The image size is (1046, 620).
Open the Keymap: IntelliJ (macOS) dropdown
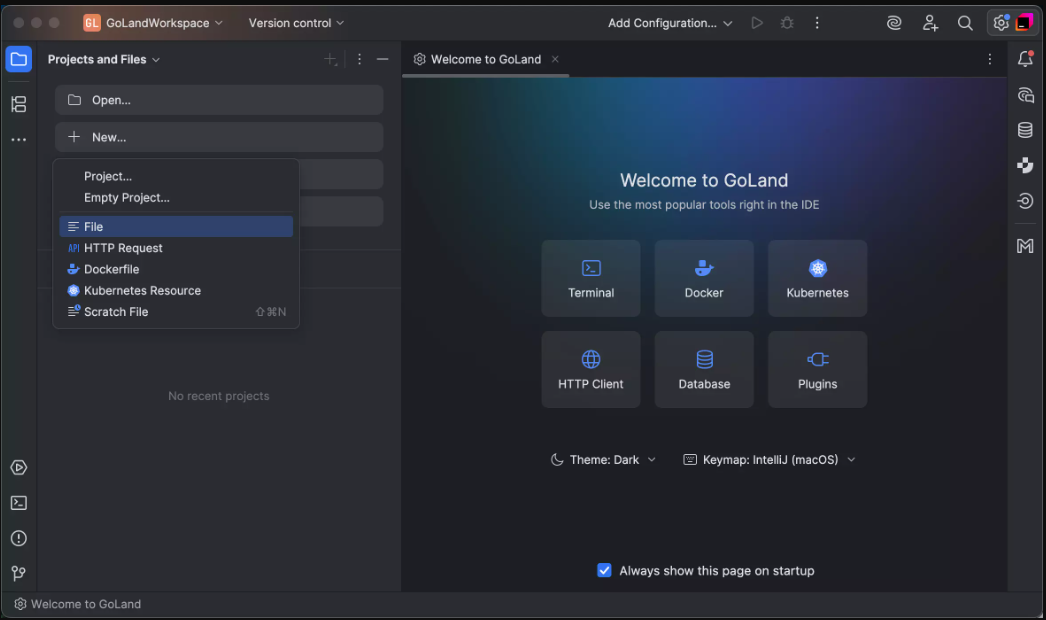(x=770, y=459)
